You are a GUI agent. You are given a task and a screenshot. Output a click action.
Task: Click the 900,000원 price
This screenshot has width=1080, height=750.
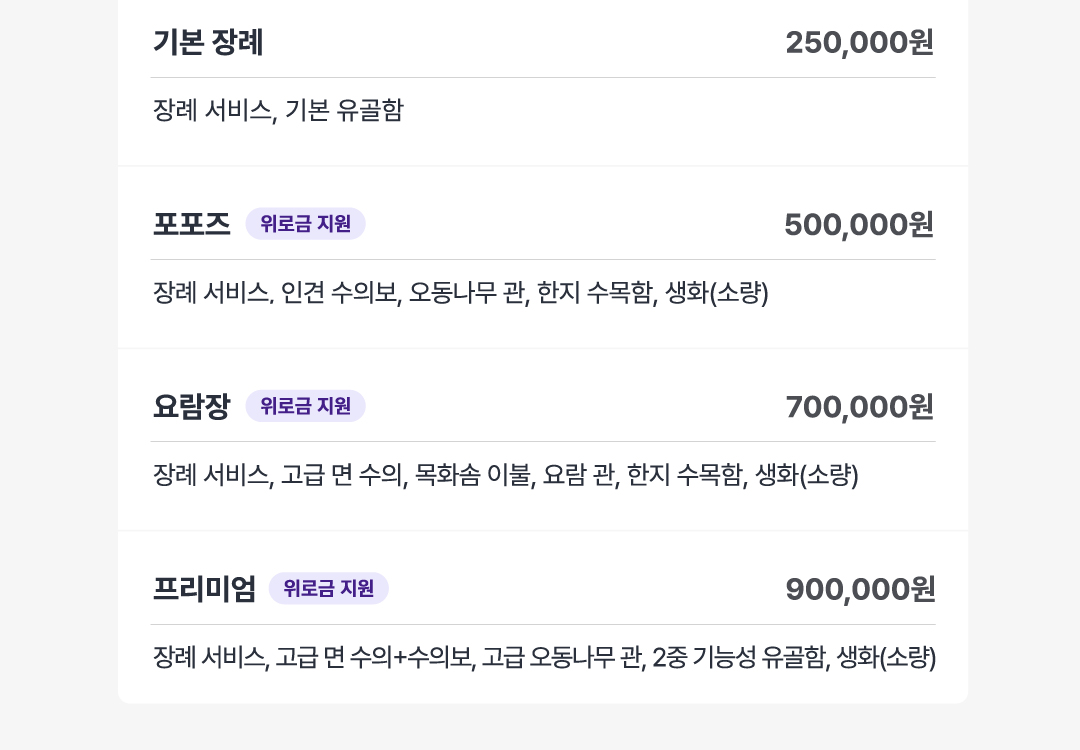[x=860, y=589]
